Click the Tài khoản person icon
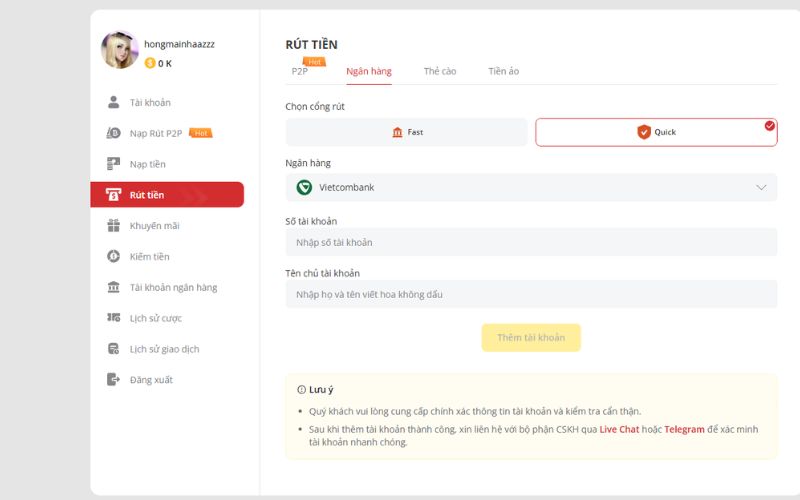Image resolution: width=800 pixels, height=500 pixels. pos(113,103)
